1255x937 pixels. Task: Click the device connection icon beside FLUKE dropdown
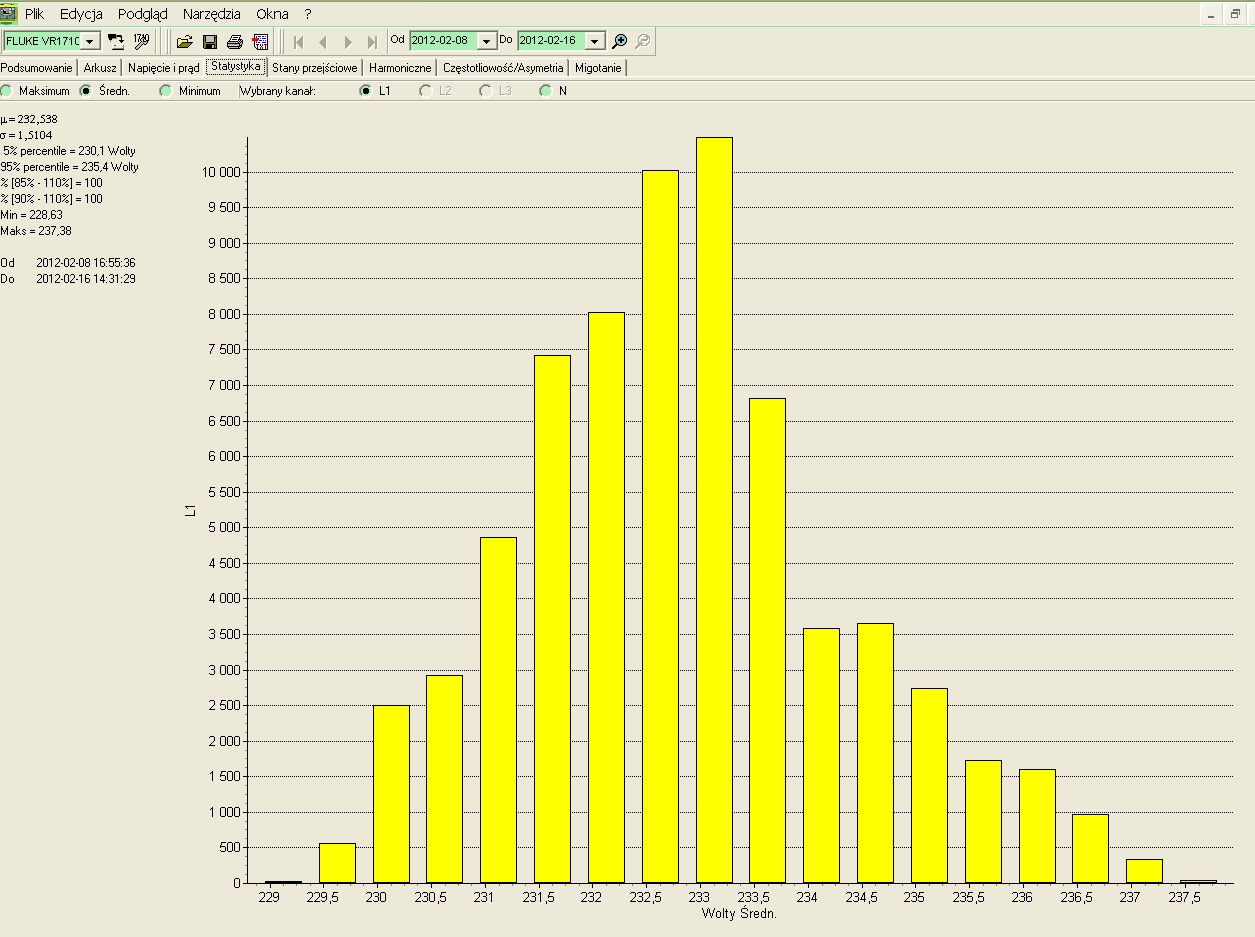(116, 41)
